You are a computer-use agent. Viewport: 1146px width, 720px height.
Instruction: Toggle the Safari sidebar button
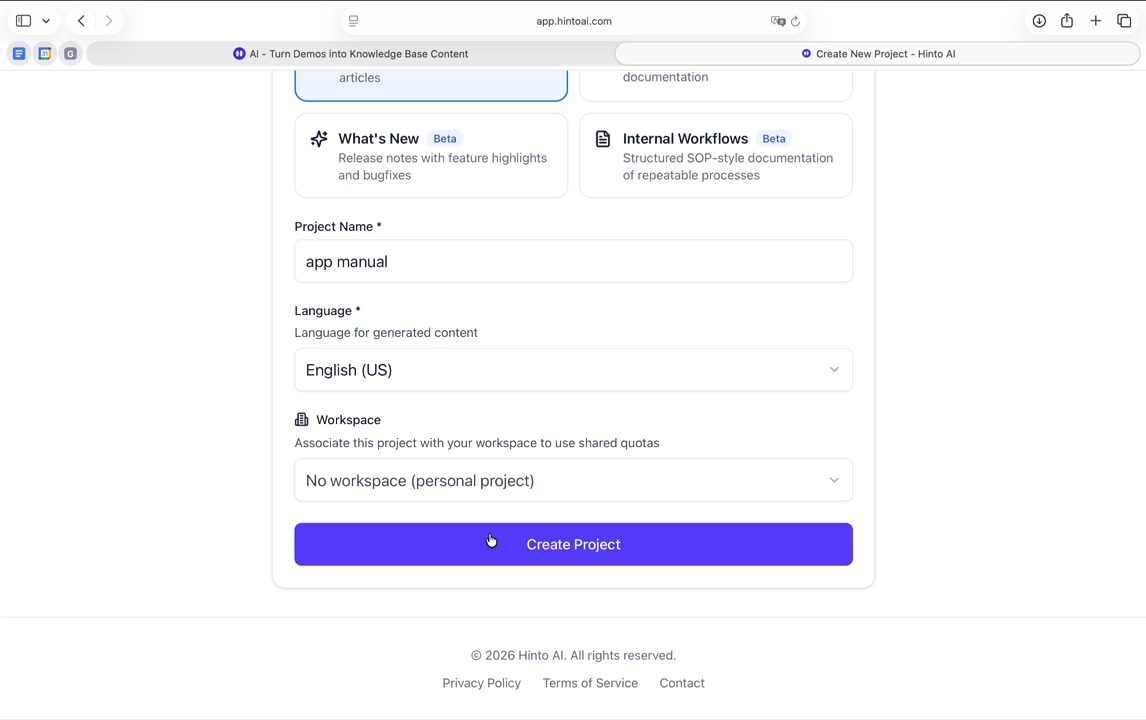tap(23, 21)
